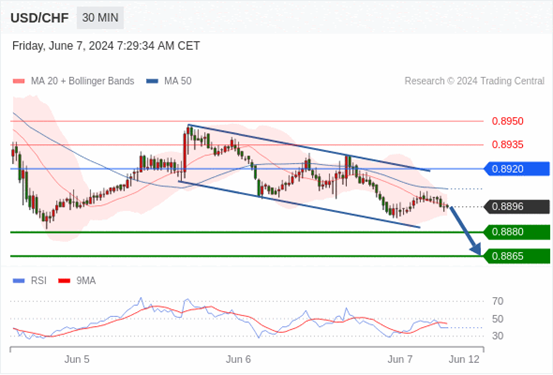
Task: Click the black 0.8896 current price tag
Action: tap(516, 207)
